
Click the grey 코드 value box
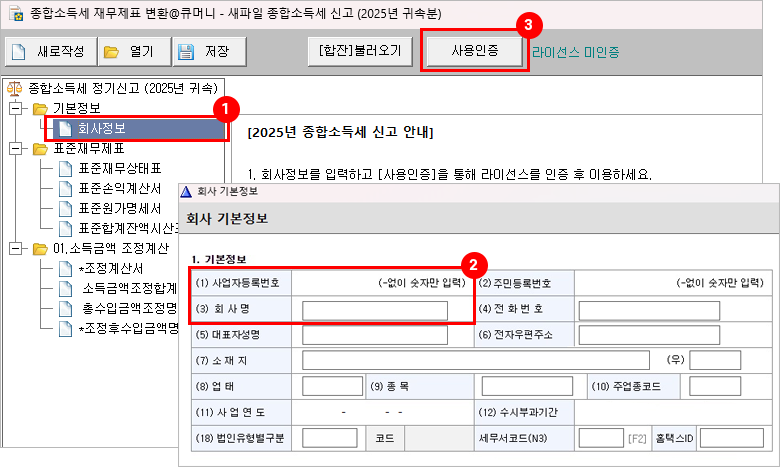pos(438,438)
